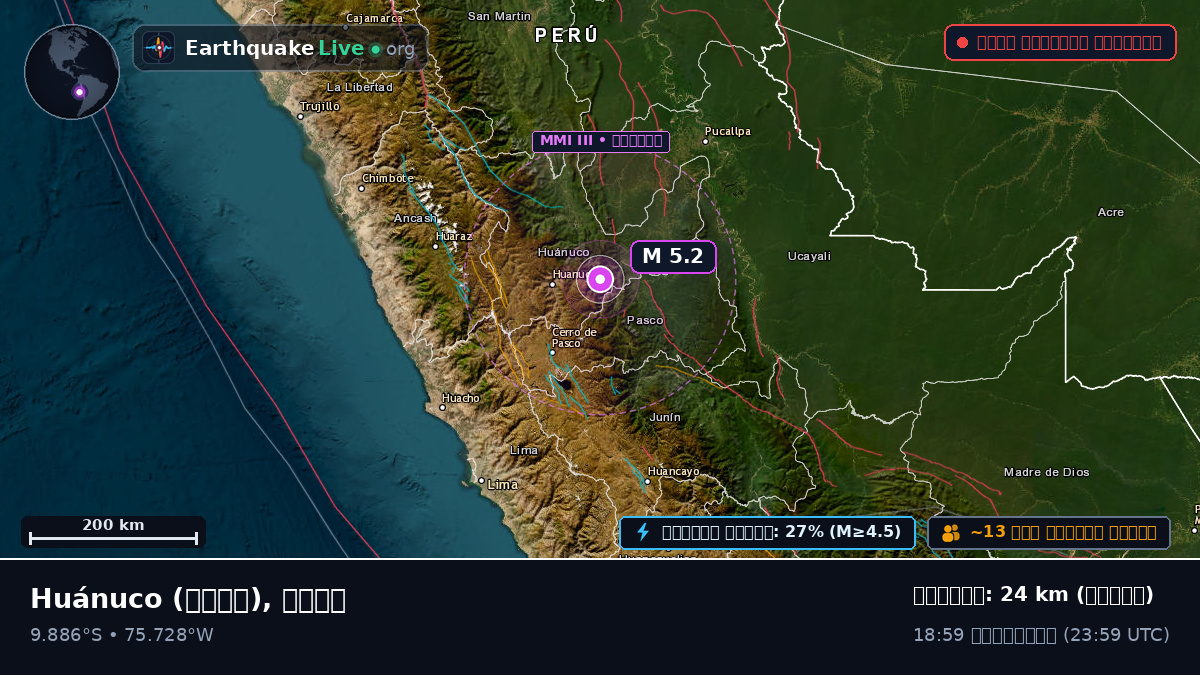Click the 27% (M≥4.5) aftershock badge
This screenshot has width=1200, height=675.
pyautogui.click(x=767, y=532)
